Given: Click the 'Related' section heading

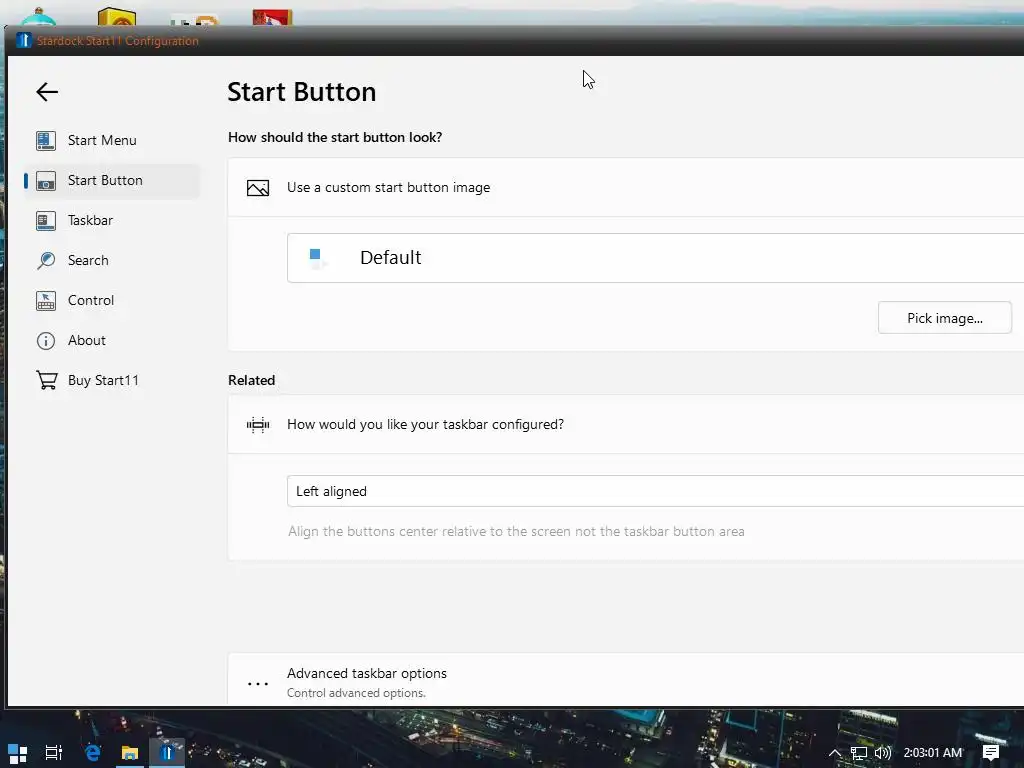Looking at the screenshot, I should (251, 380).
